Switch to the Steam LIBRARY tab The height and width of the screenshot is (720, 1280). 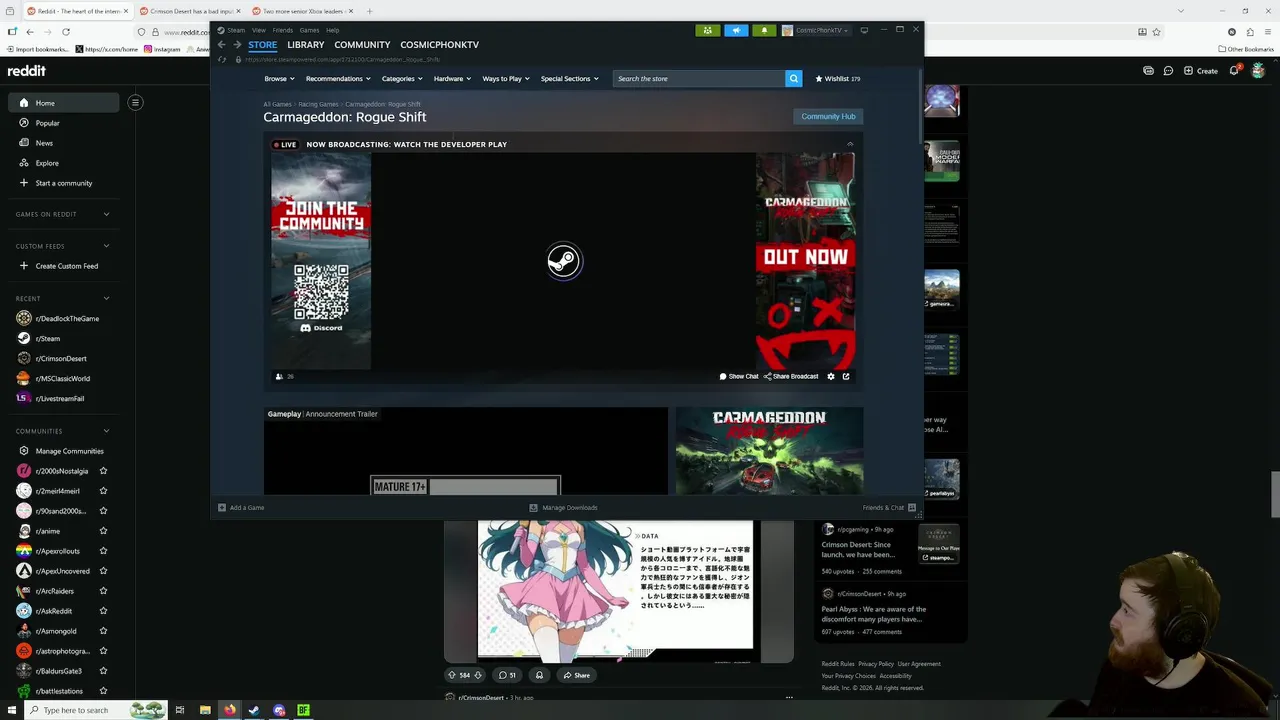click(305, 45)
